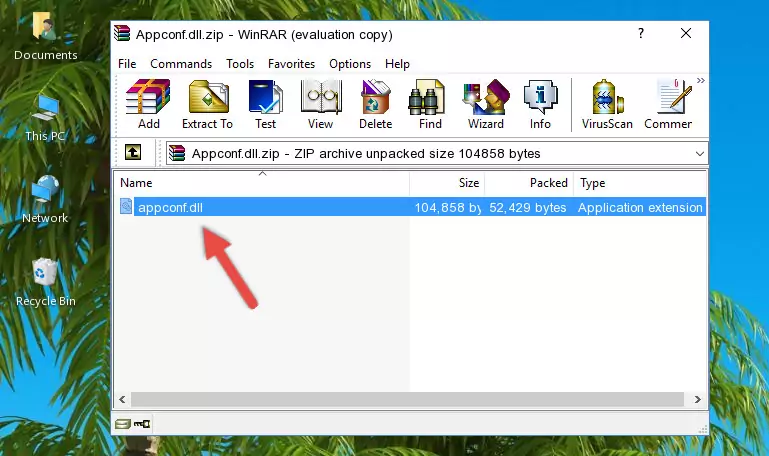Sort by the Size column header
This screenshot has height=456, width=769.
[447, 183]
